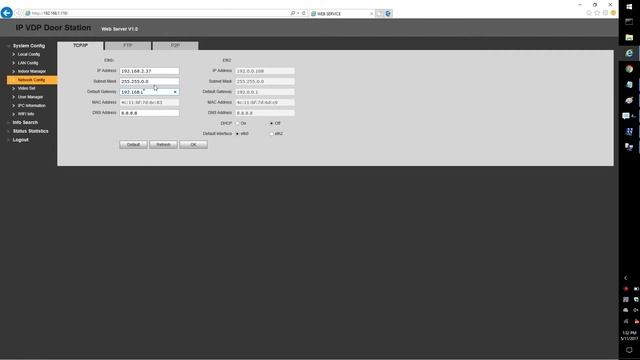Image resolution: width=640 pixels, height=360 pixels.
Task: Switch to the P2P tab
Action: coord(175,45)
